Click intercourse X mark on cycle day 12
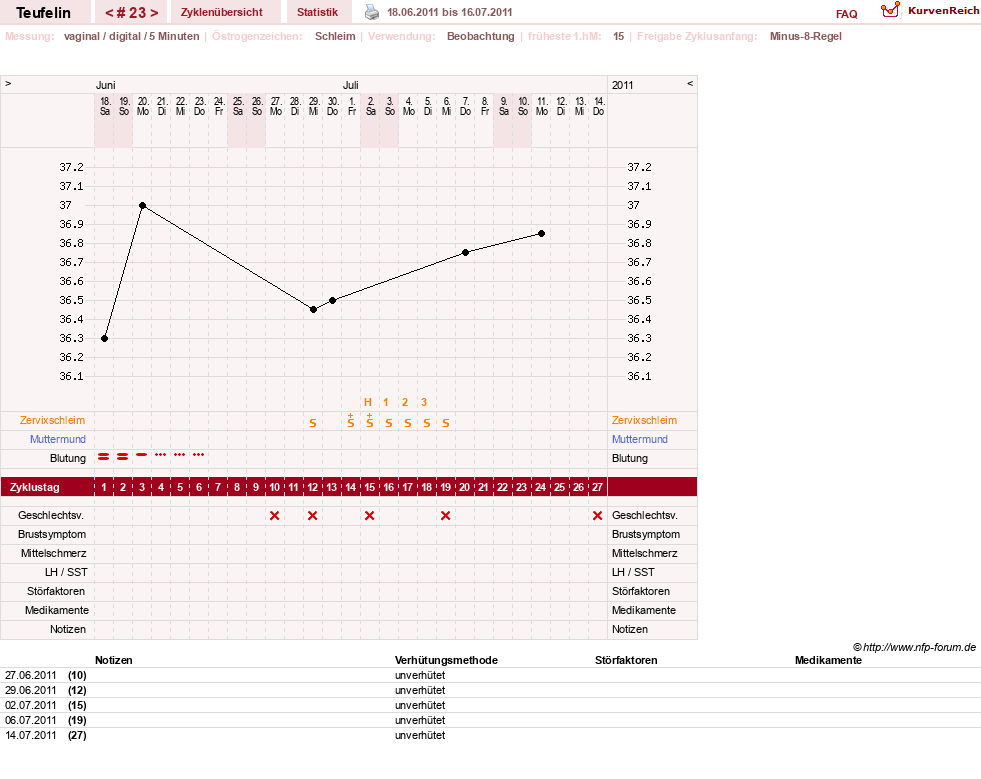Viewport: 981px width, 779px height. (x=312, y=516)
